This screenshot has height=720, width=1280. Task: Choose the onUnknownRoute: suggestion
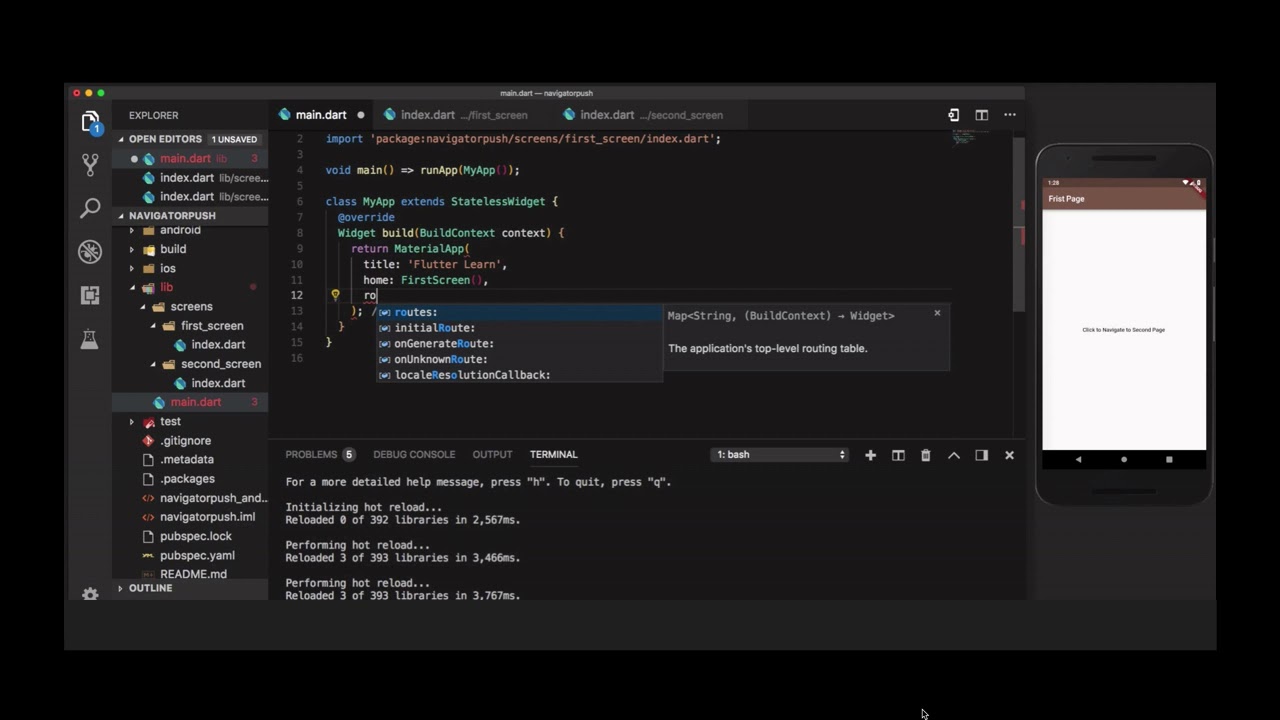point(519,359)
